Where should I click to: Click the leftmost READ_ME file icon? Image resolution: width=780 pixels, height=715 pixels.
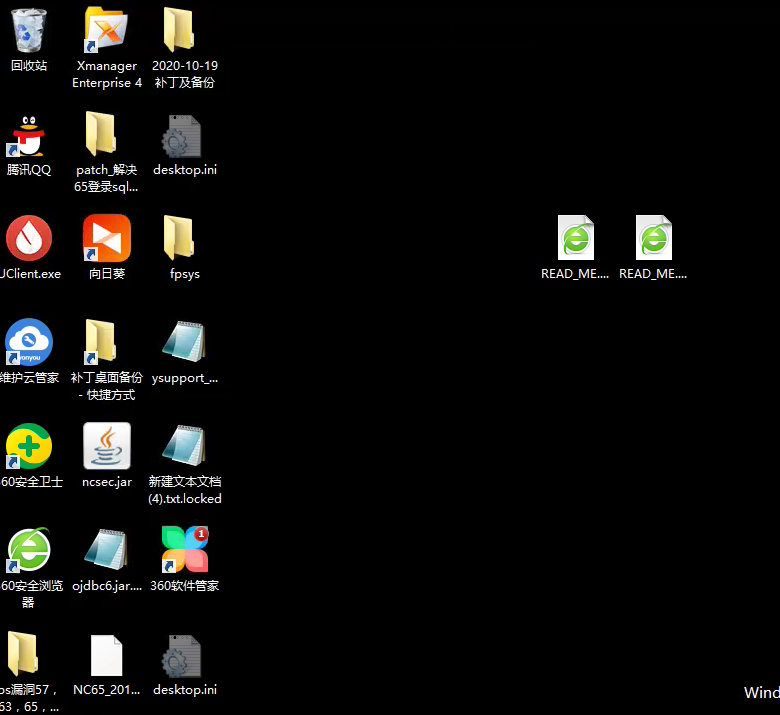(575, 240)
